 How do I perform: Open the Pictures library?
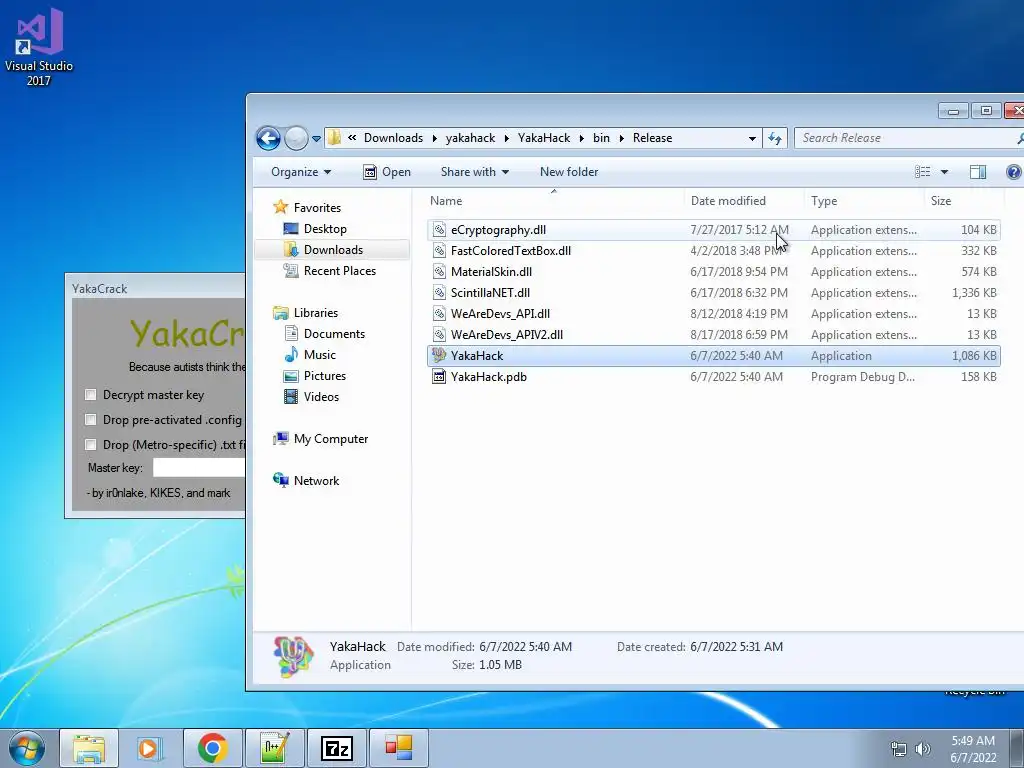(315, 376)
